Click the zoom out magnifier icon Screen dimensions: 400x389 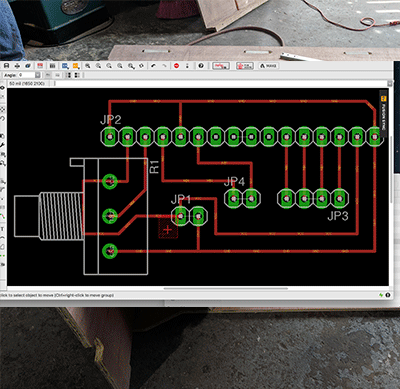point(109,66)
